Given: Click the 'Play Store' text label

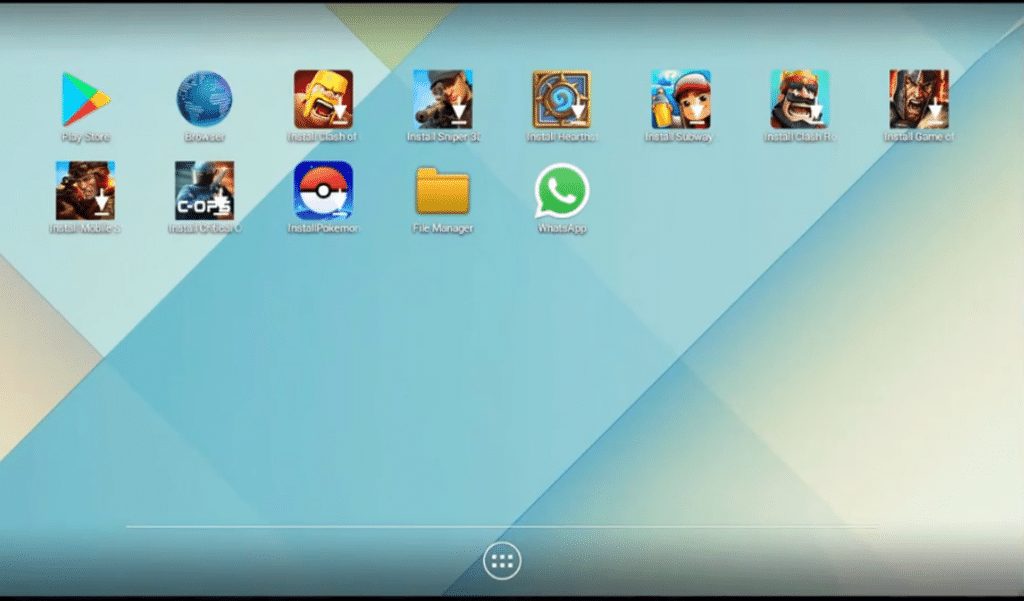Looking at the screenshot, I should click(x=86, y=137).
